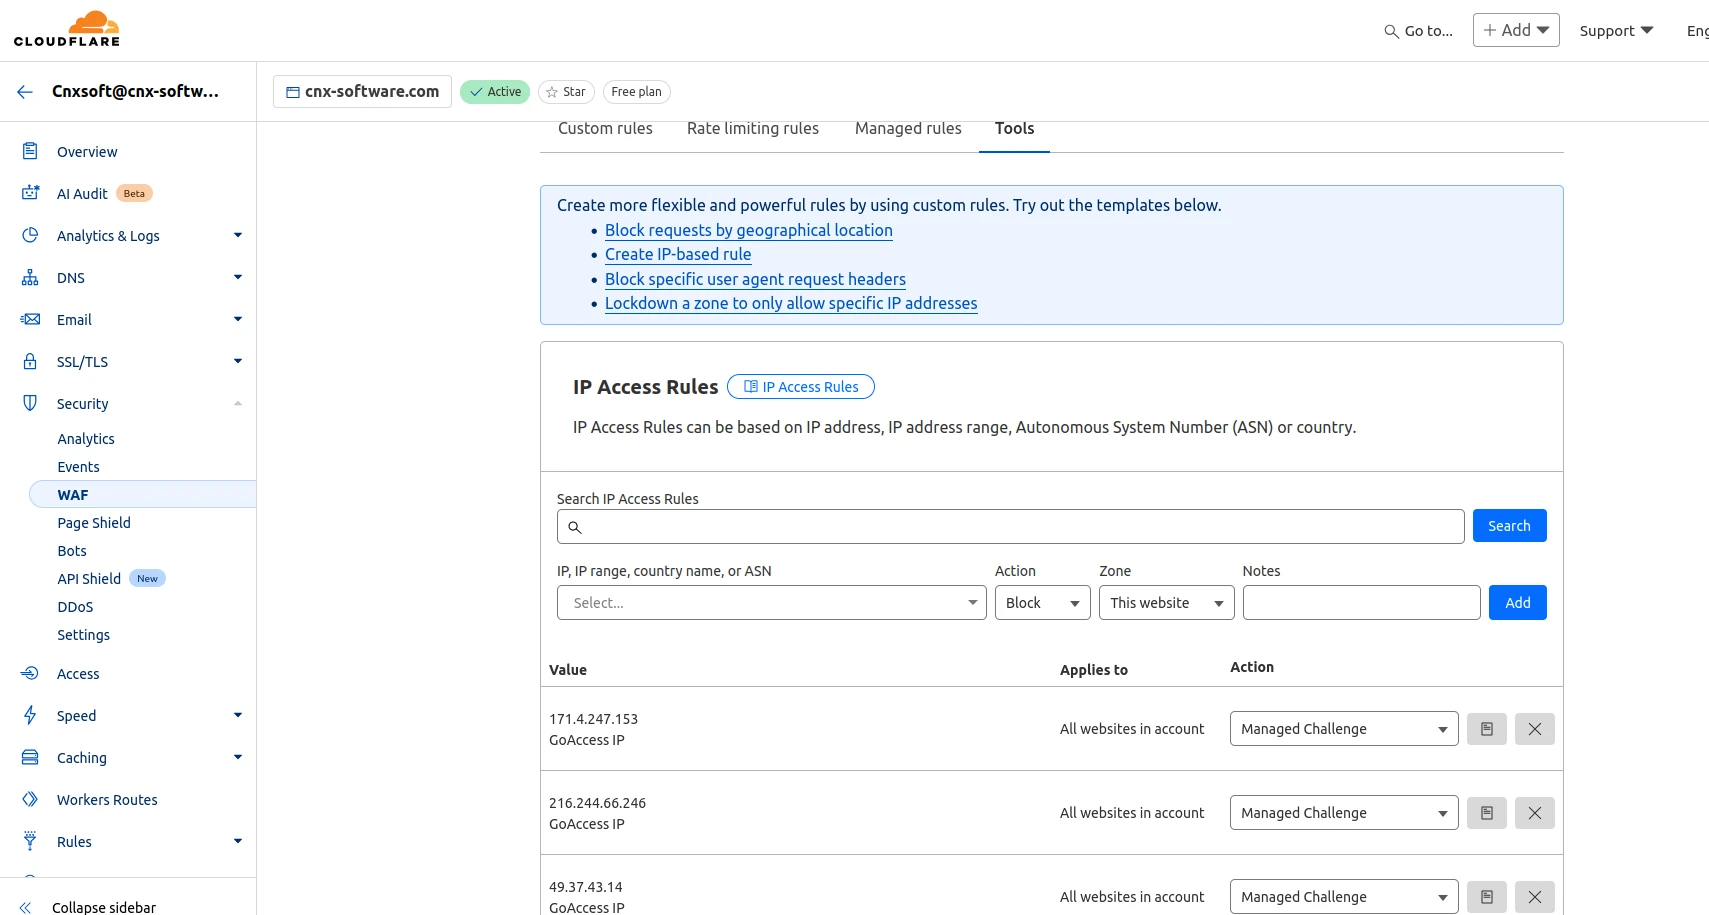Image resolution: width=1709 pixels, height=915 pixels.
Task: Edit notes for rule 49.37.43.14
Action: (1487, 897)
